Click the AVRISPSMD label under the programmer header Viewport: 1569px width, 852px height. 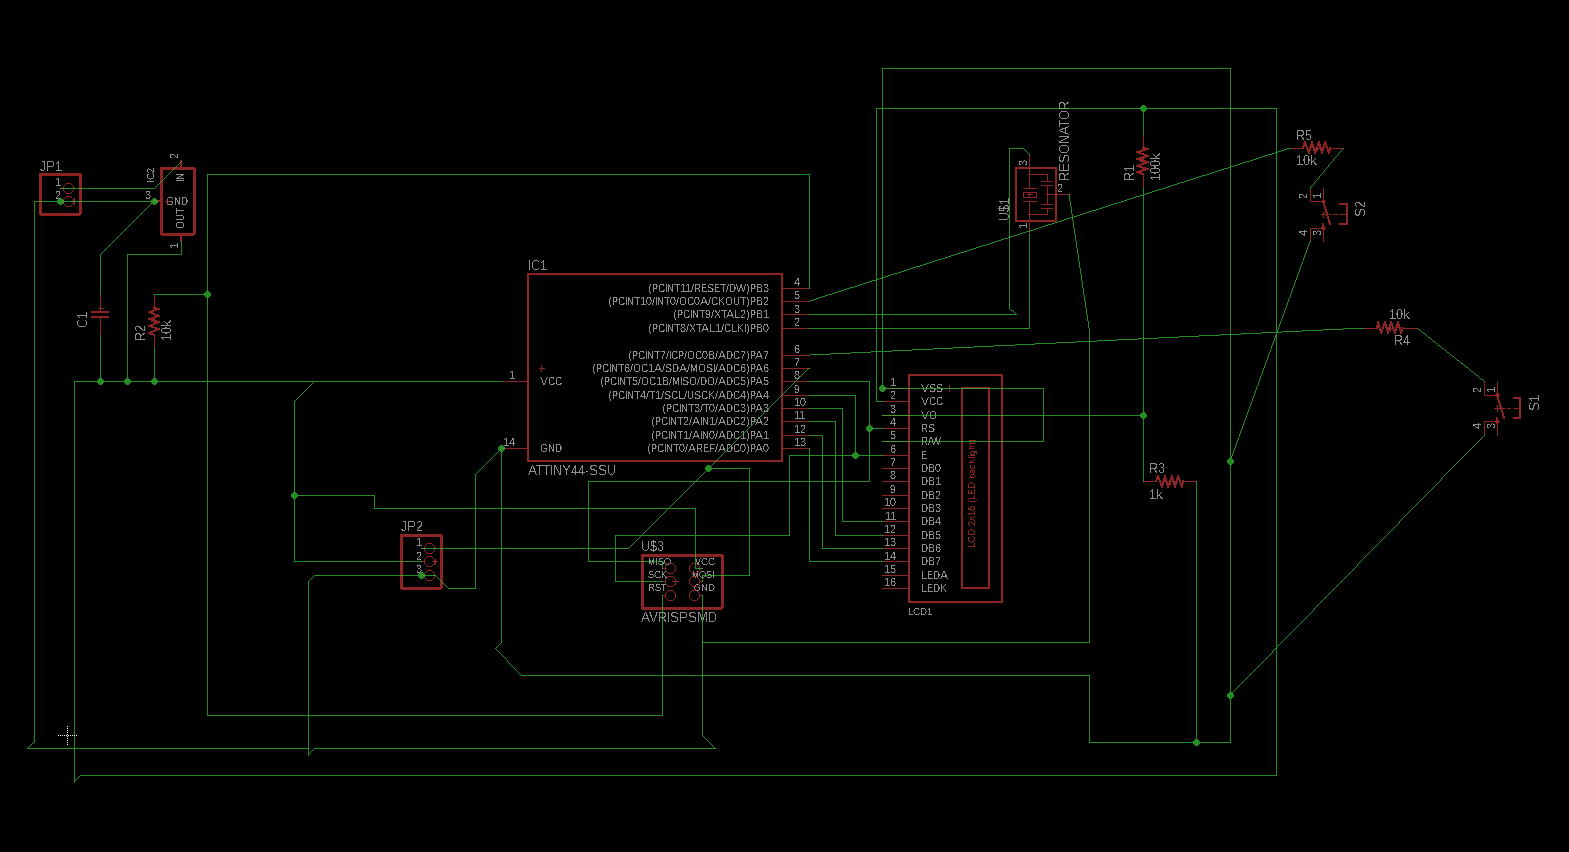[x=679, y=617]
